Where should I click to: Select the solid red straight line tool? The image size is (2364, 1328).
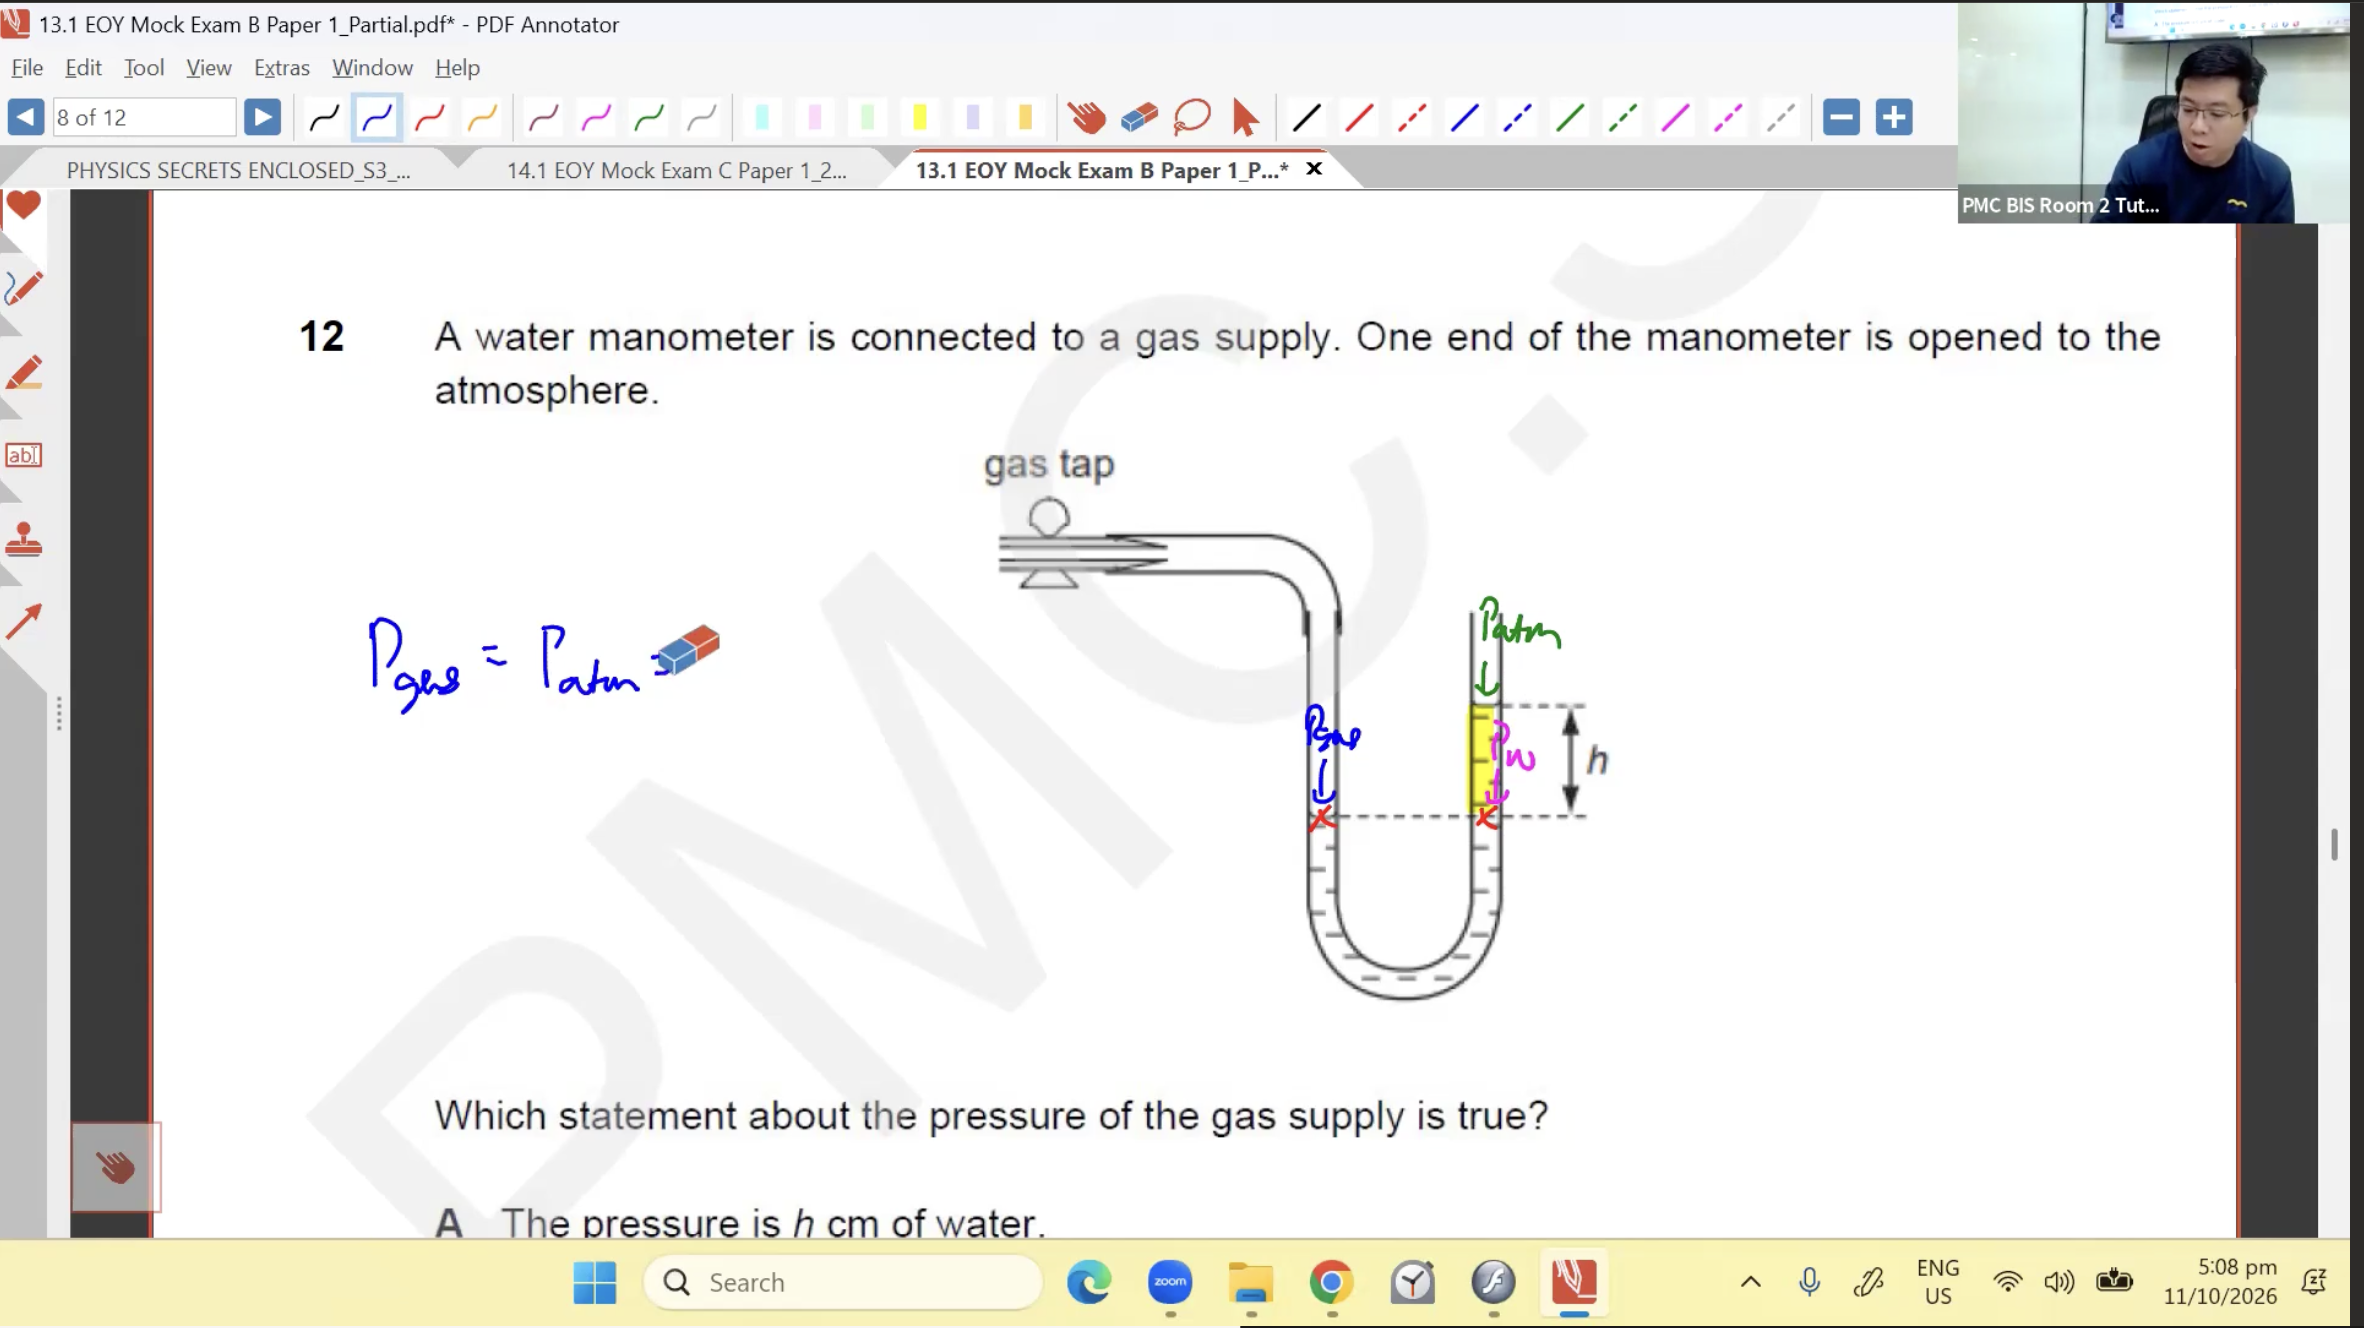point(1359,118)
